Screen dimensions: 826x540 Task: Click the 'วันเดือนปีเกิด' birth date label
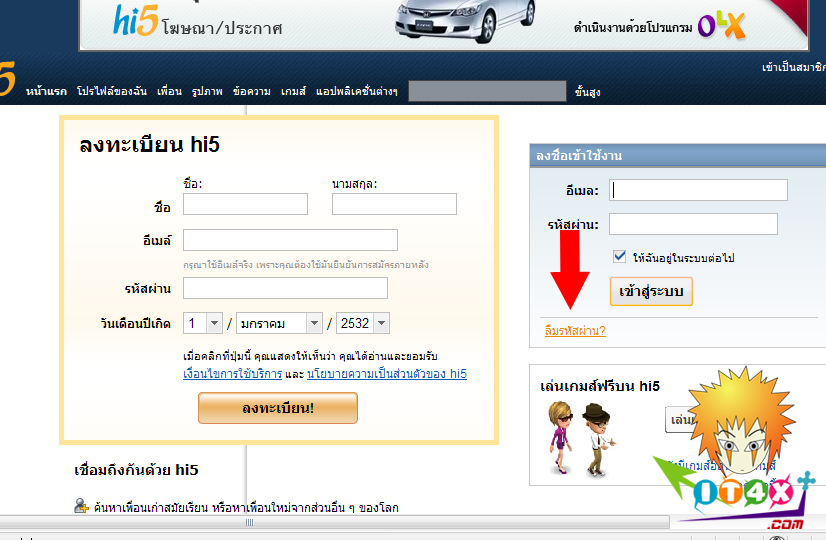pyautogui.click(x=135, y=323)
